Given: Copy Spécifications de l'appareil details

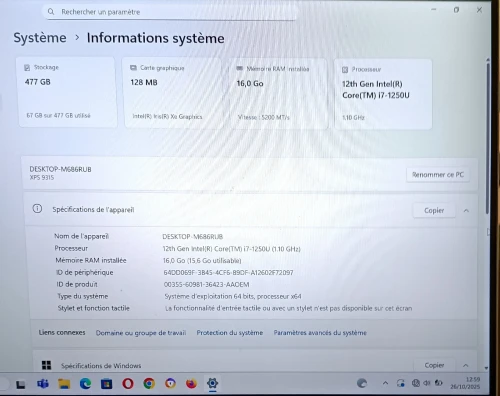Looking at the screenshot, I should [434, 211].
